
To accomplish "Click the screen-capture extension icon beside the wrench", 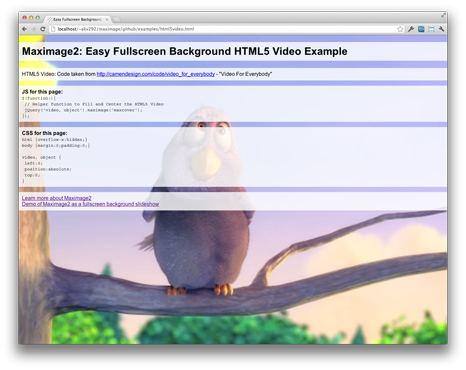I will coord(431,29).
